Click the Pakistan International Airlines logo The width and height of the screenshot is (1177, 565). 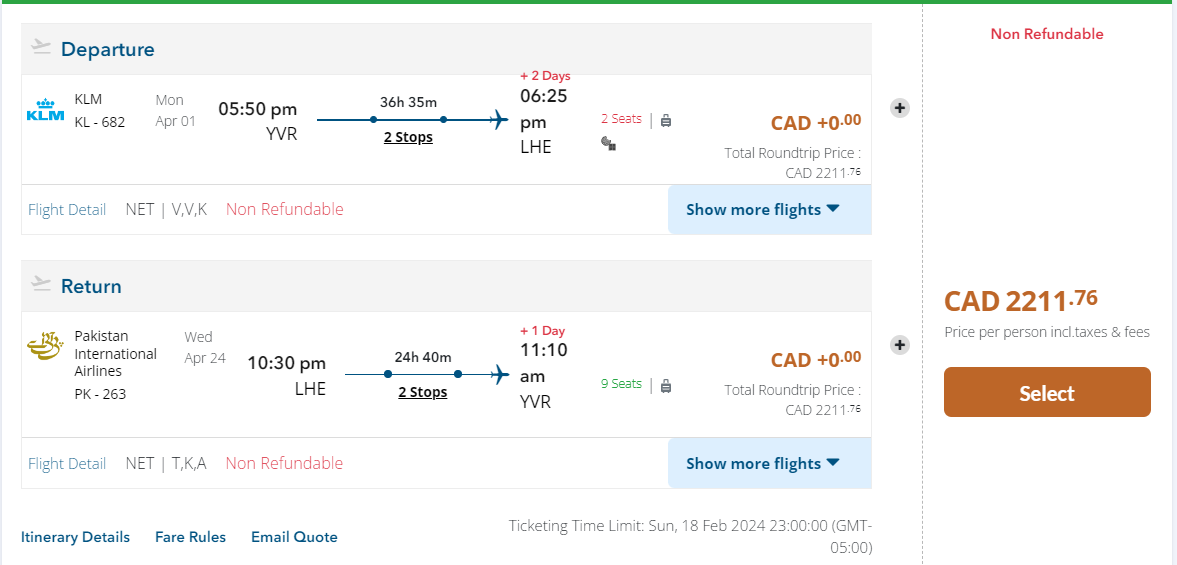(45, 348)
